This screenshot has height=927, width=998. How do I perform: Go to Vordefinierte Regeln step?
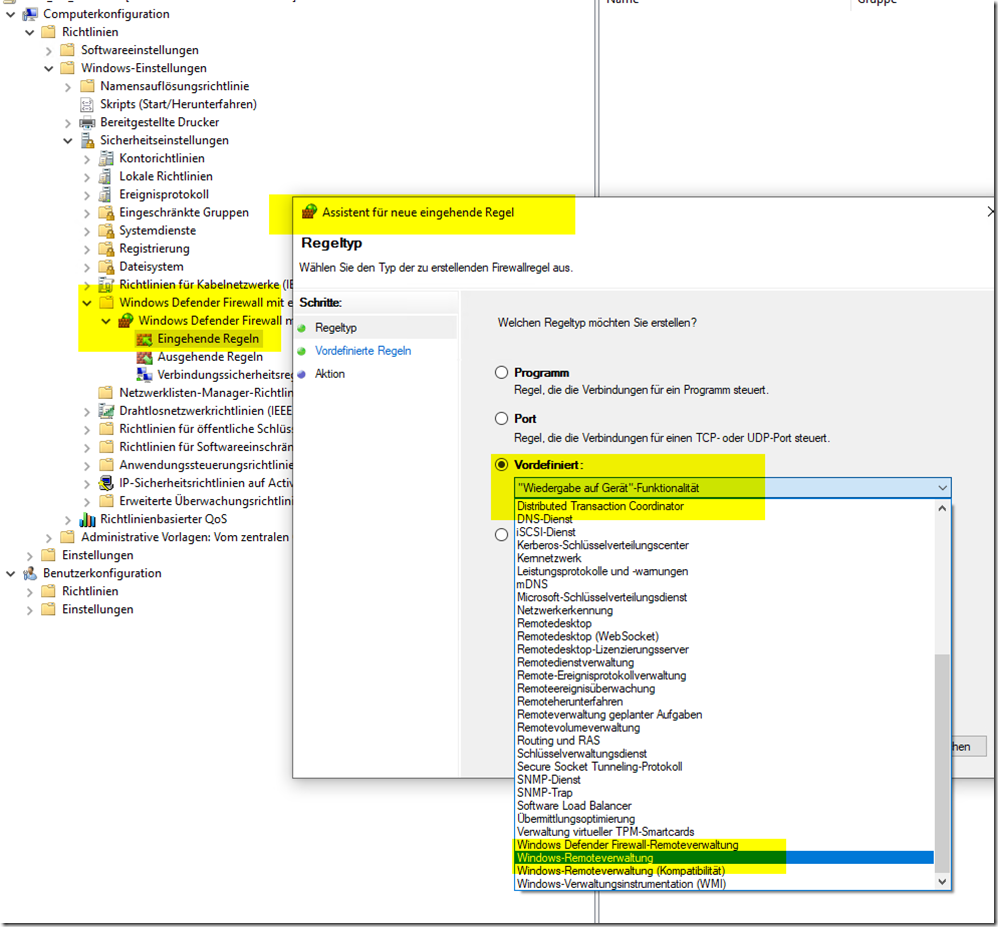pyautogui.click(x=363, y=351)
